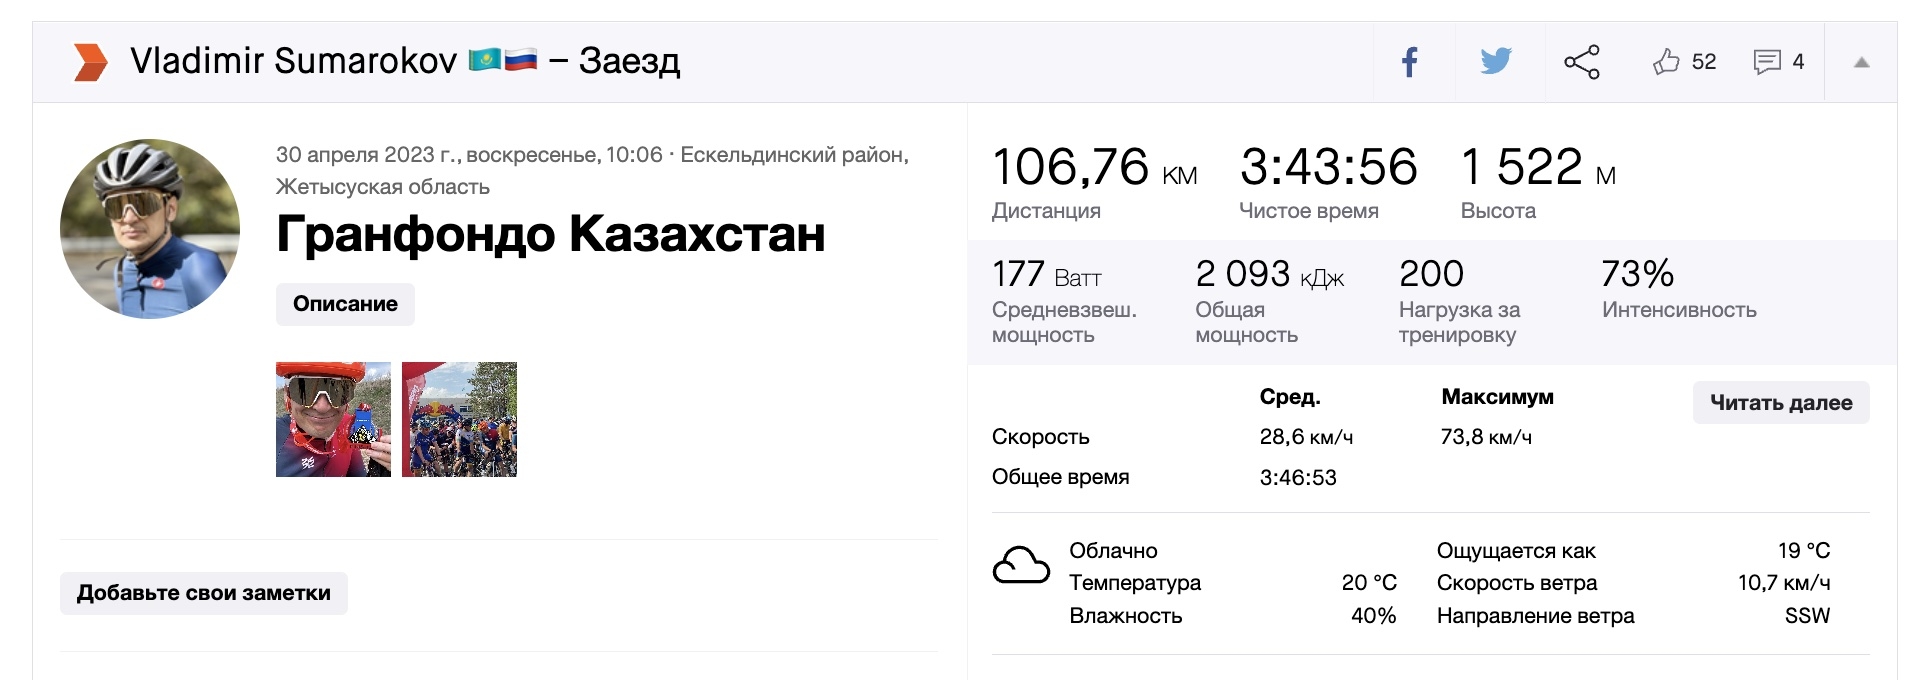This screenshot has height=680, width=1914.
Task: Click the Russian flag next to the name
Action: 520,60
